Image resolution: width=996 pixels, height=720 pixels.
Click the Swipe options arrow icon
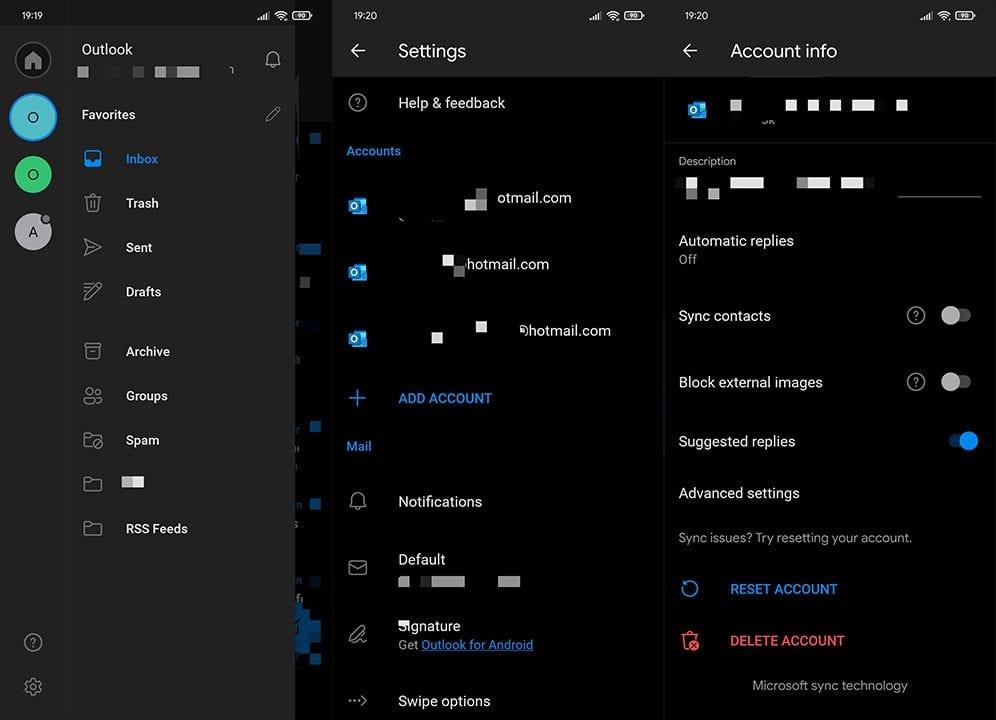click(x=358, y=700)
